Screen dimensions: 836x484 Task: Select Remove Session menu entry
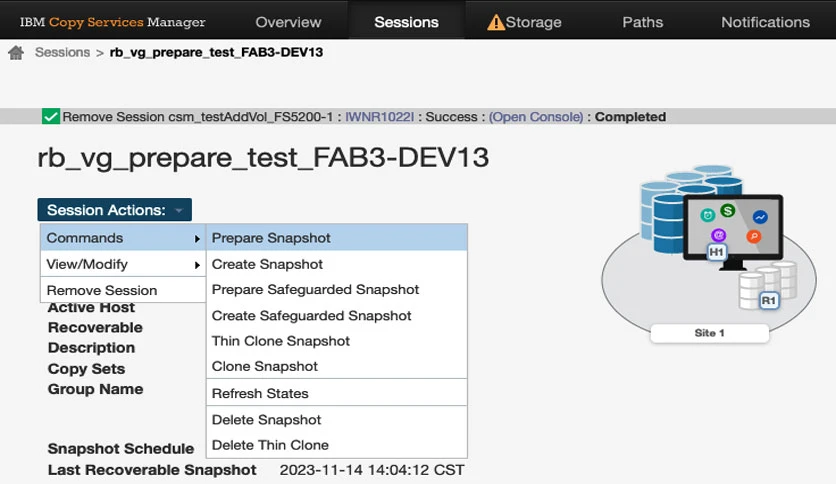[x=123, y=290]
